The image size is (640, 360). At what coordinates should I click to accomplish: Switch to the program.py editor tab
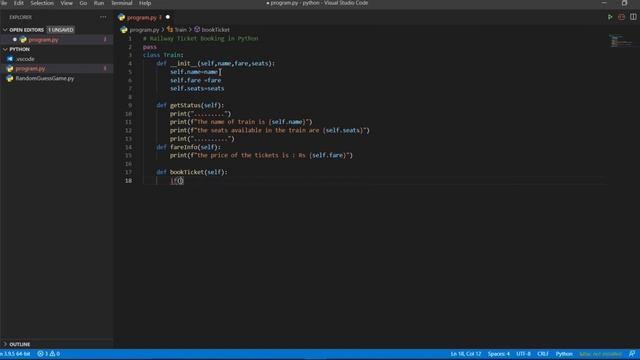point(142,18)
